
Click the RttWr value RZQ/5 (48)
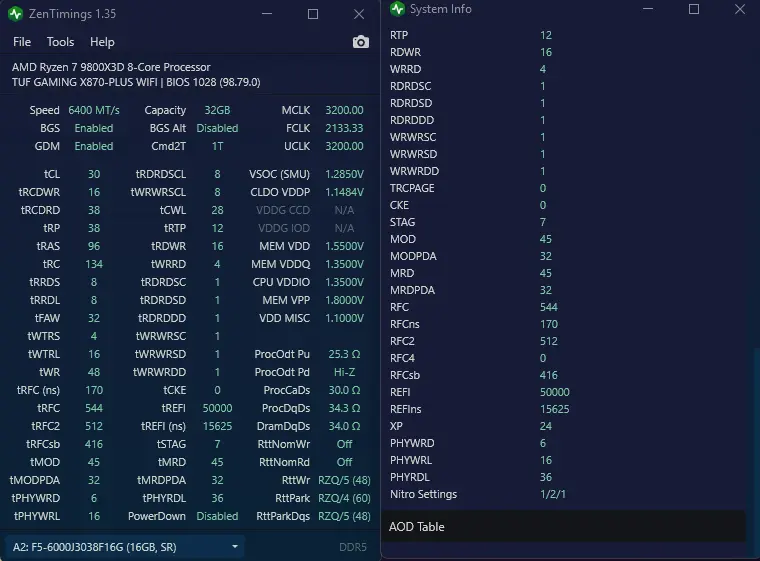pyautogui.click(x=344, y=480)
